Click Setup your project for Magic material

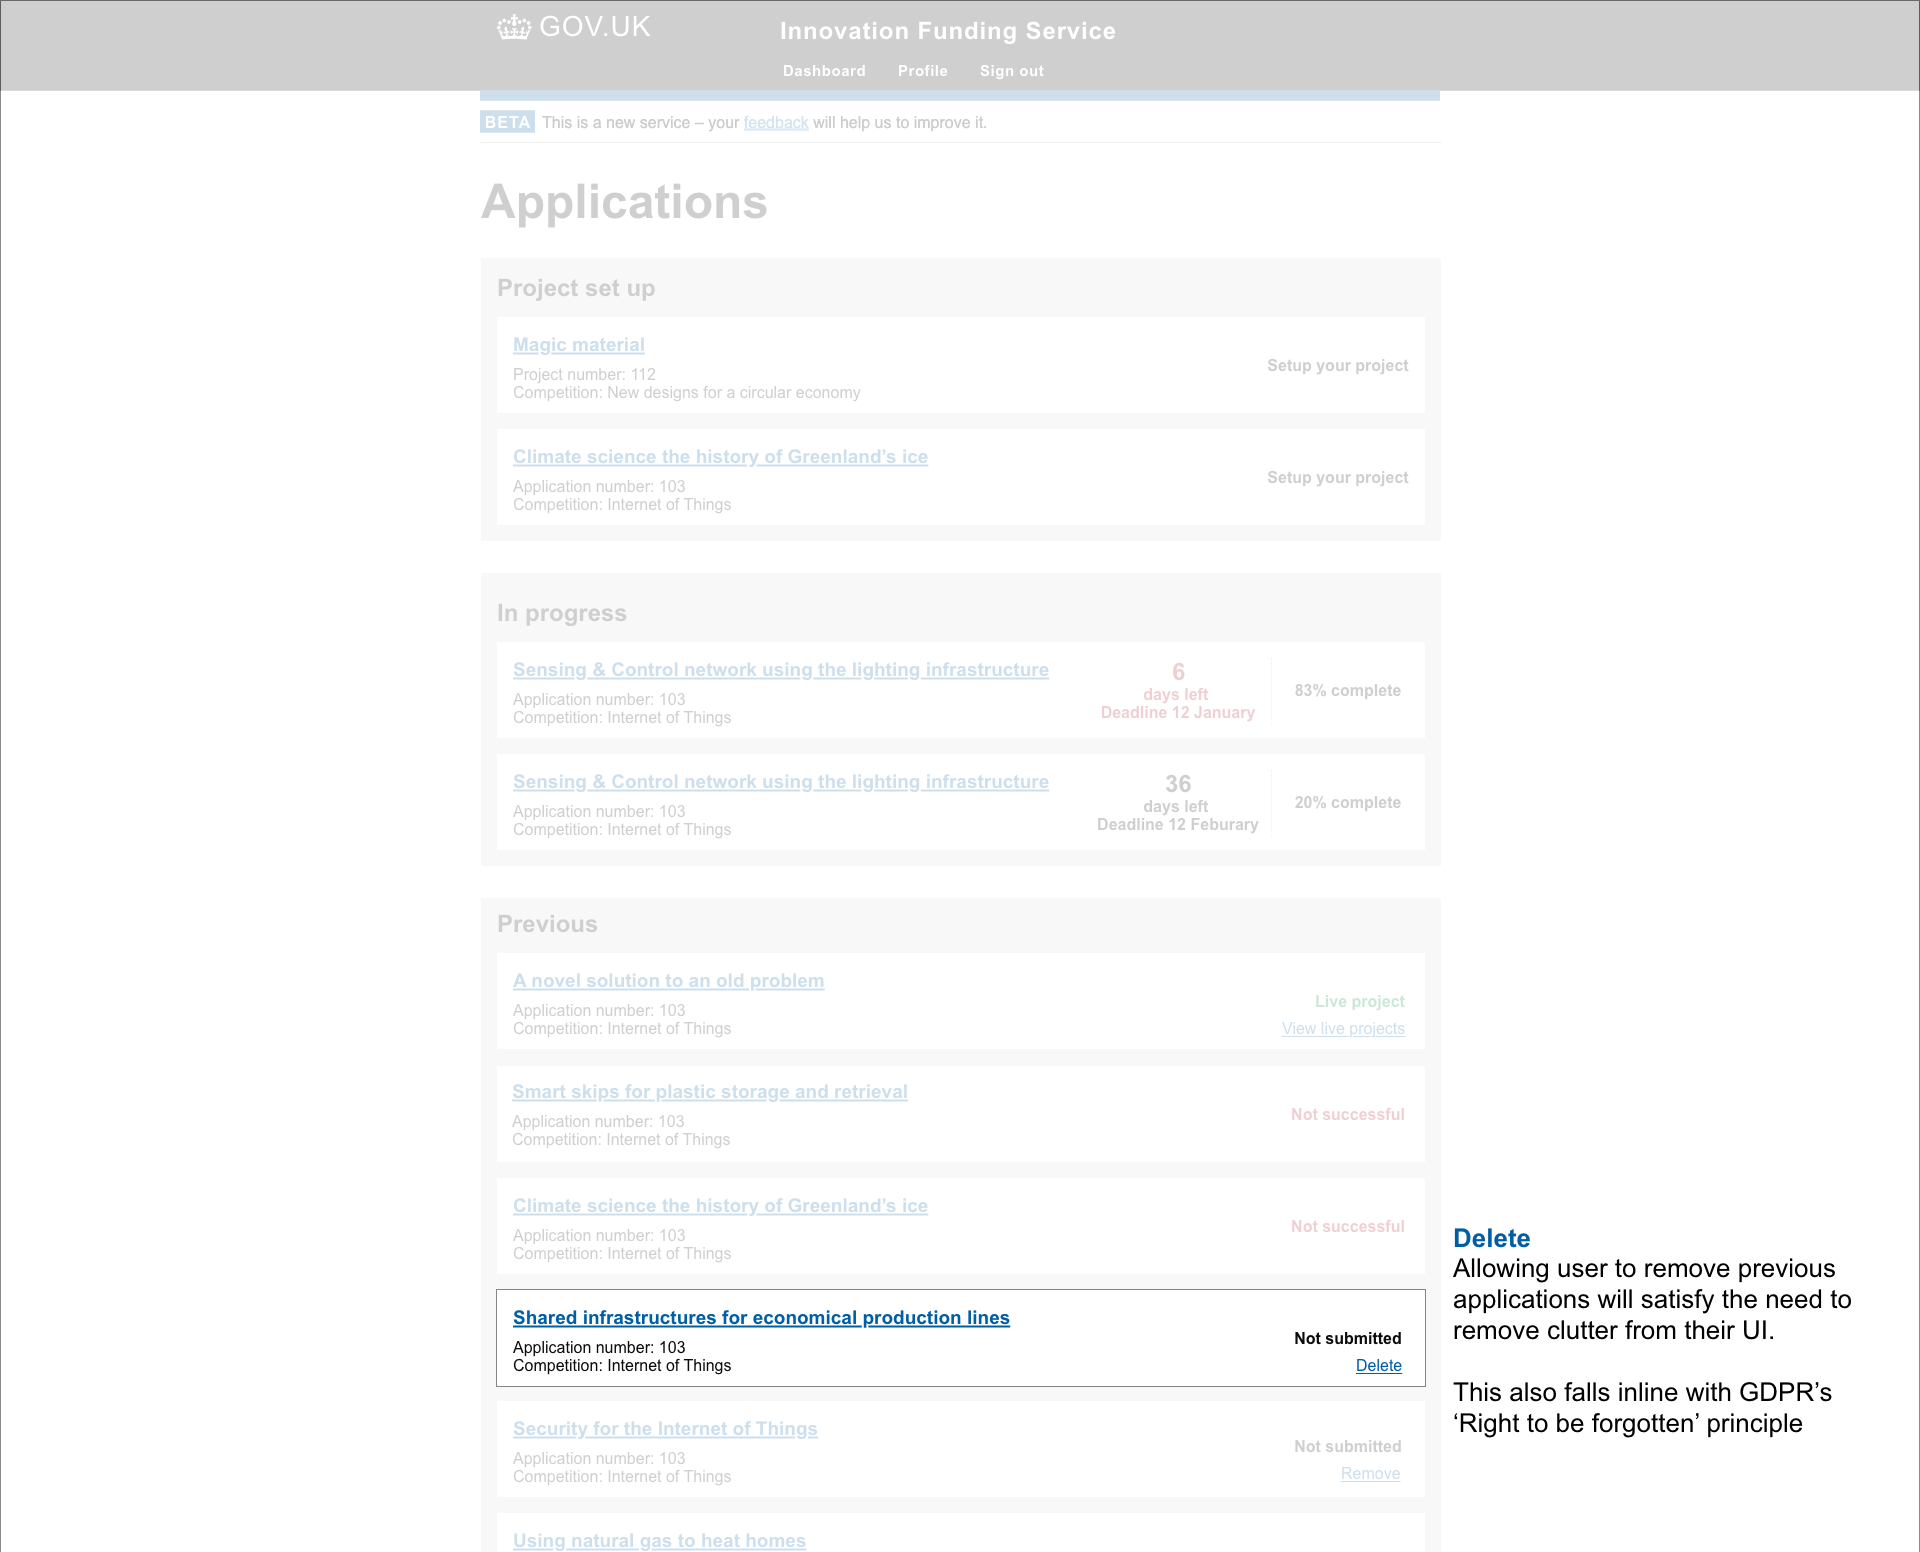(x=1337, y=366)
